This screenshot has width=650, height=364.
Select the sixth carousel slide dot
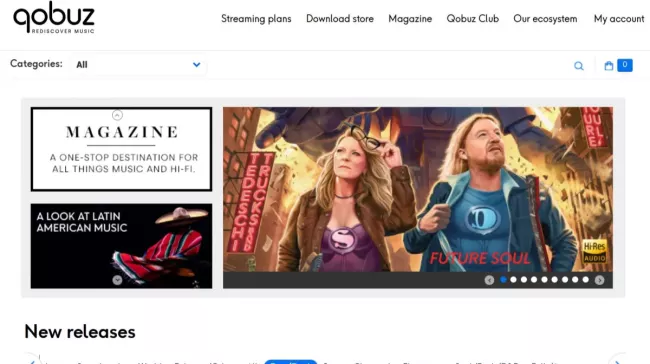[x=555, y=280]
